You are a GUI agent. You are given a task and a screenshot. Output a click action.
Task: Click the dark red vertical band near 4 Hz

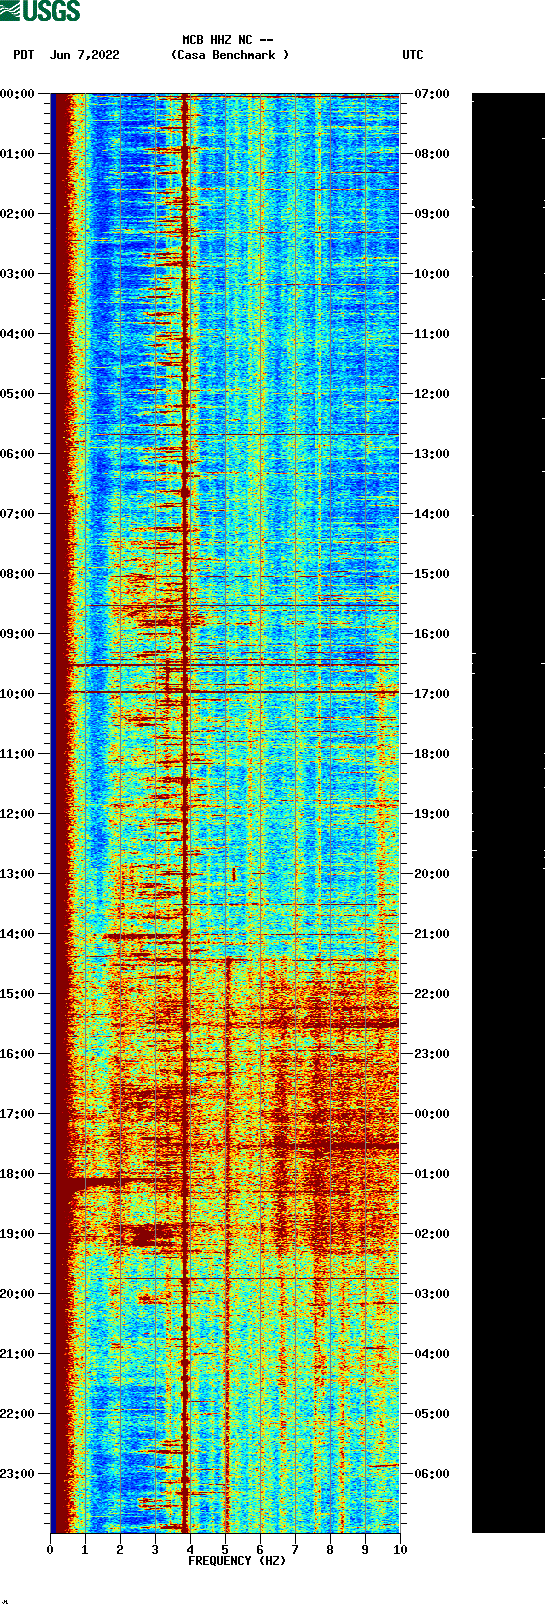pos(185,813)
